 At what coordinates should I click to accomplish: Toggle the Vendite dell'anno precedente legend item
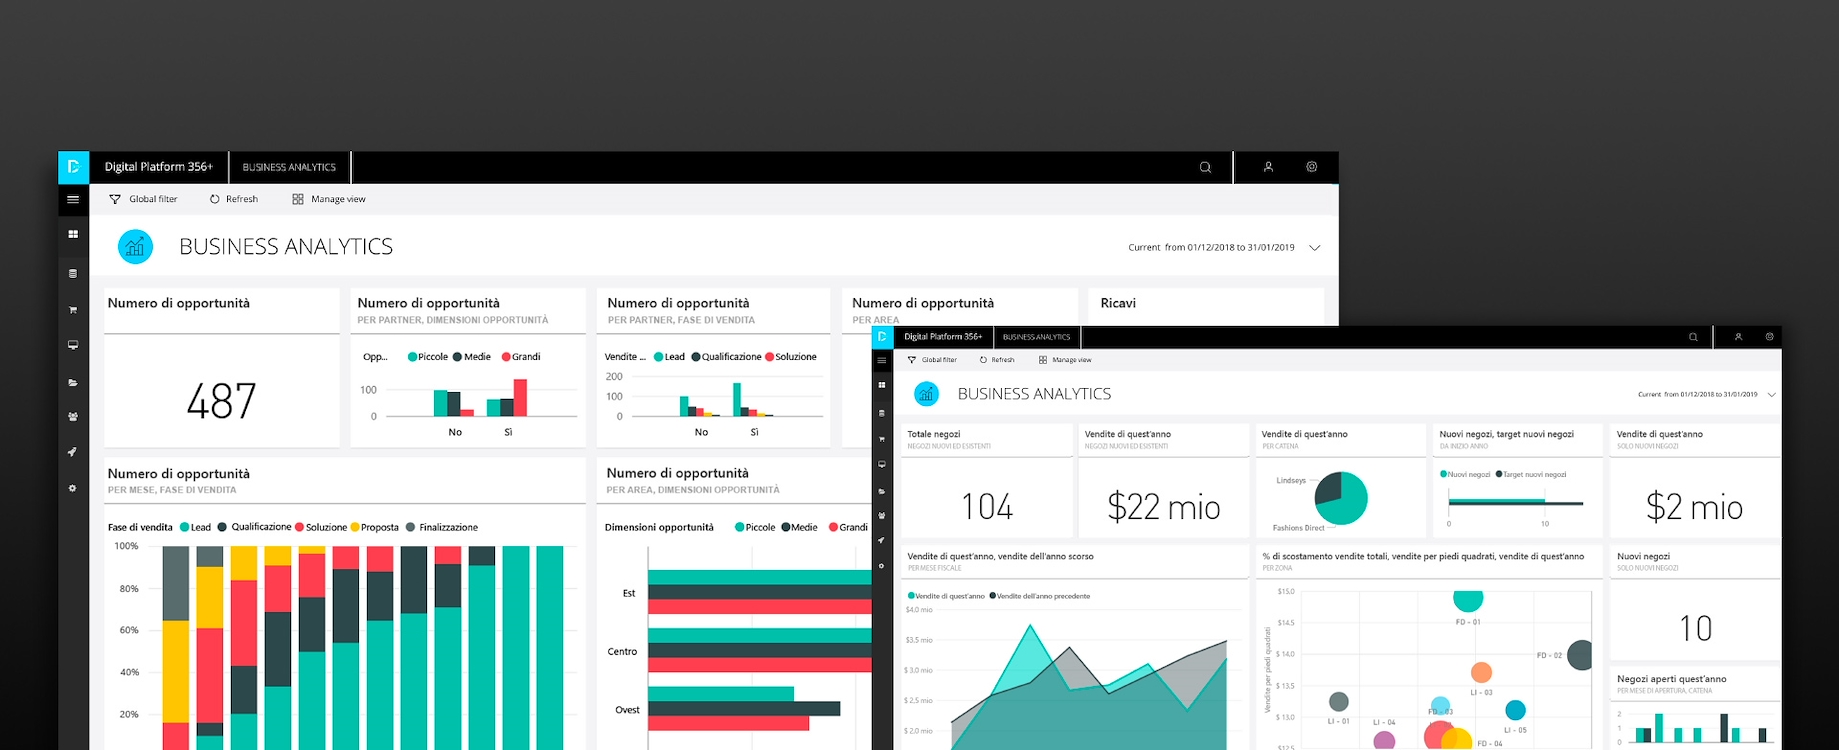click(1040, 596)
